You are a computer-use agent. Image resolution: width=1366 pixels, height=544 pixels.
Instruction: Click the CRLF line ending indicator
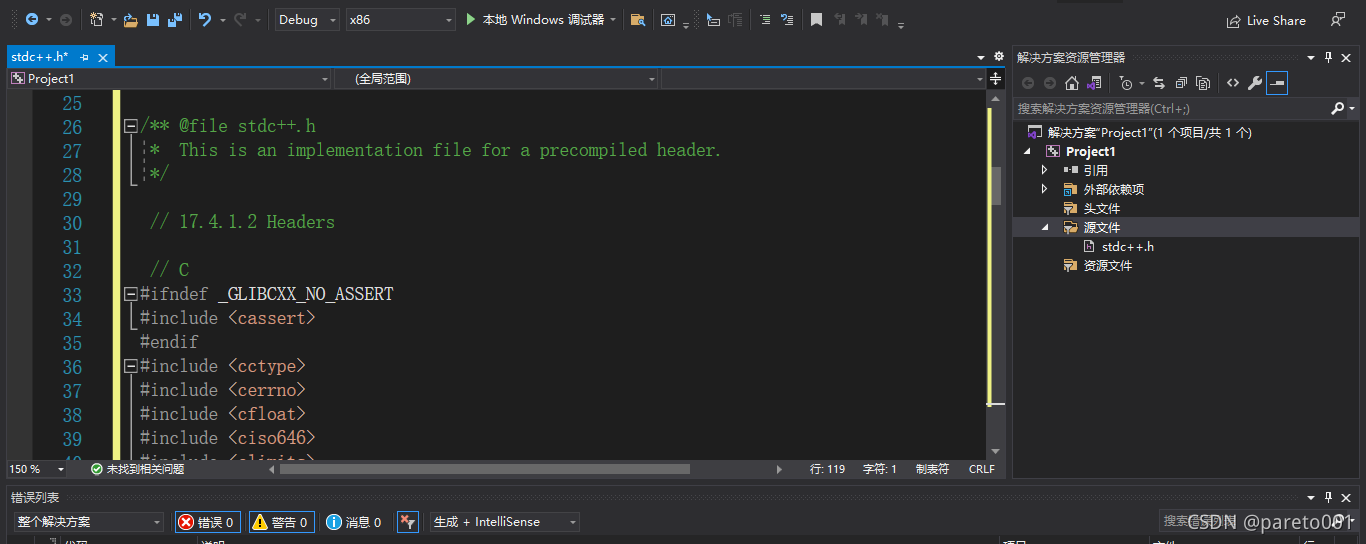coord(982,468)
